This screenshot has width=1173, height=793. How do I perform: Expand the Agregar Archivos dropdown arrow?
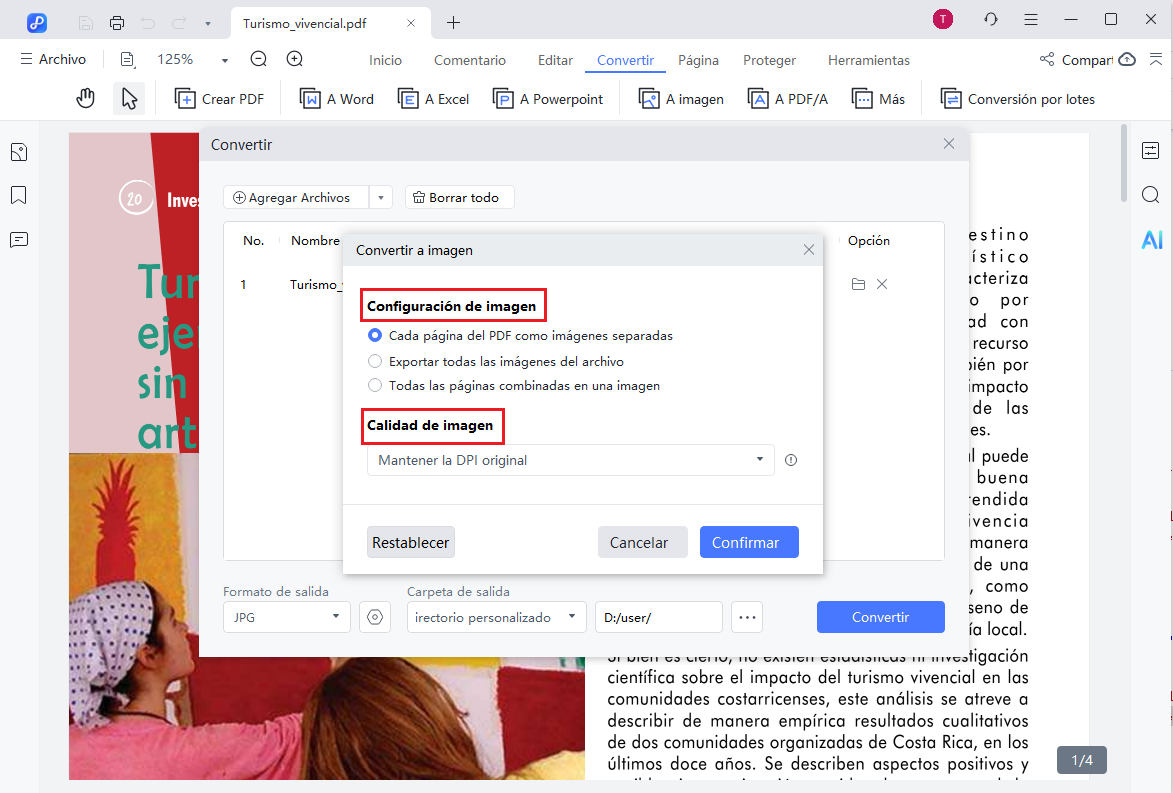(381, 197)
